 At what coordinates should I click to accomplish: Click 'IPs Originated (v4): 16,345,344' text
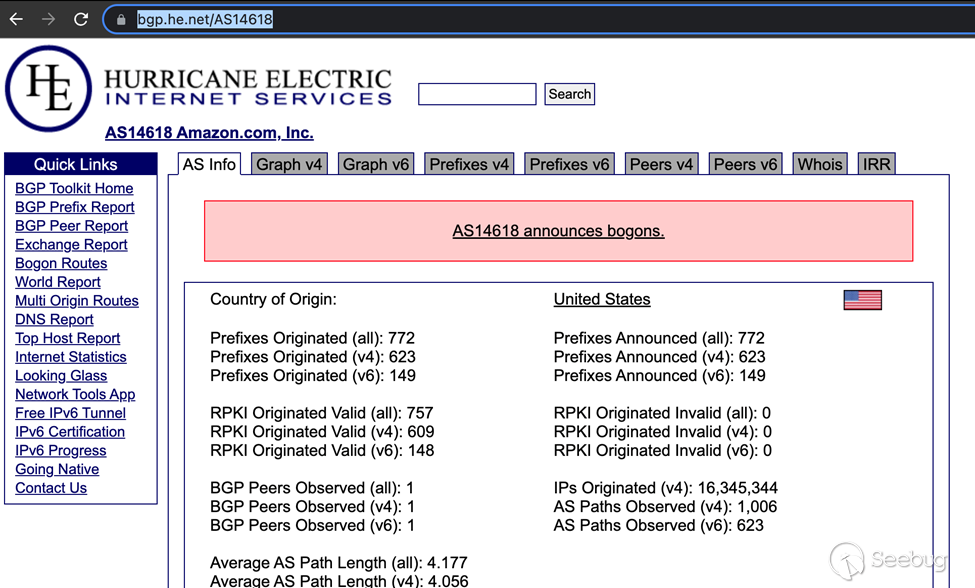click(x=666, y=488)
